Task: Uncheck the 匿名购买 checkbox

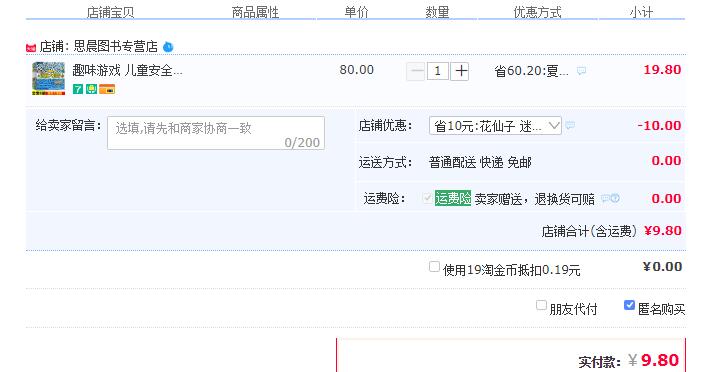Action: click(x=629, y=305)
